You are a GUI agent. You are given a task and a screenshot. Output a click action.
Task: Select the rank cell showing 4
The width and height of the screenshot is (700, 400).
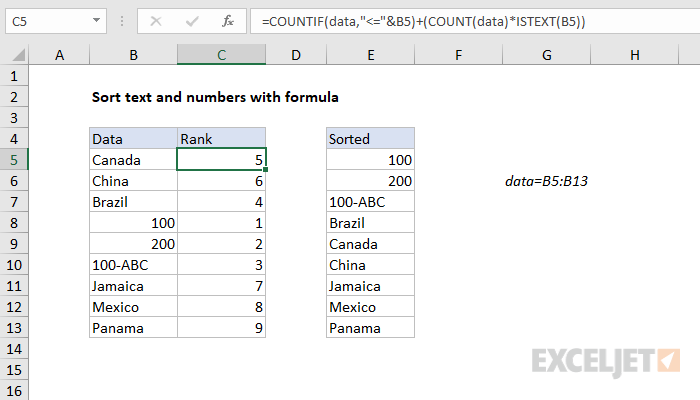tap(221, 202)
